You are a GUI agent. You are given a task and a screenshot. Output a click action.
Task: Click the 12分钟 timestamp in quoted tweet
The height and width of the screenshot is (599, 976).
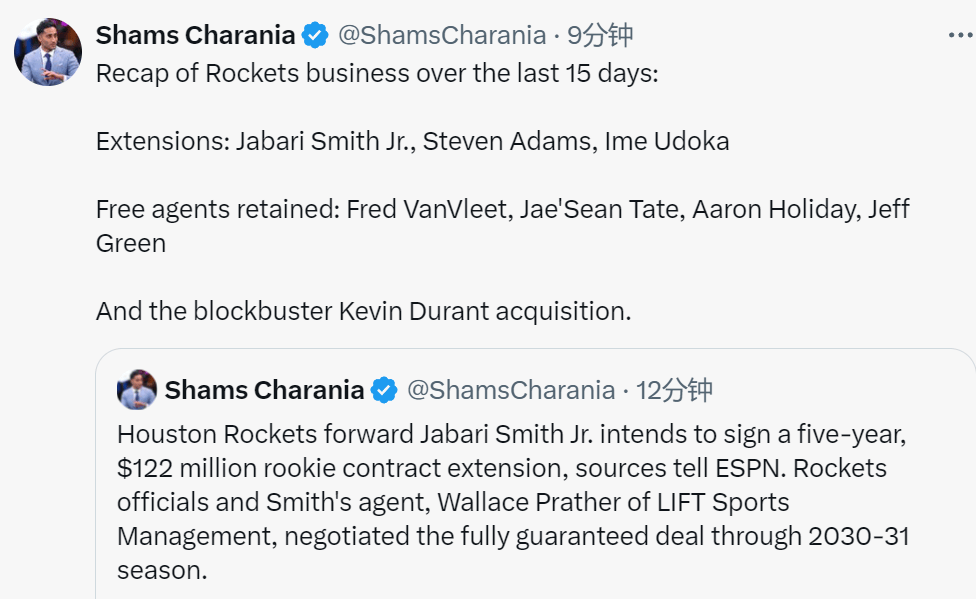674,390
